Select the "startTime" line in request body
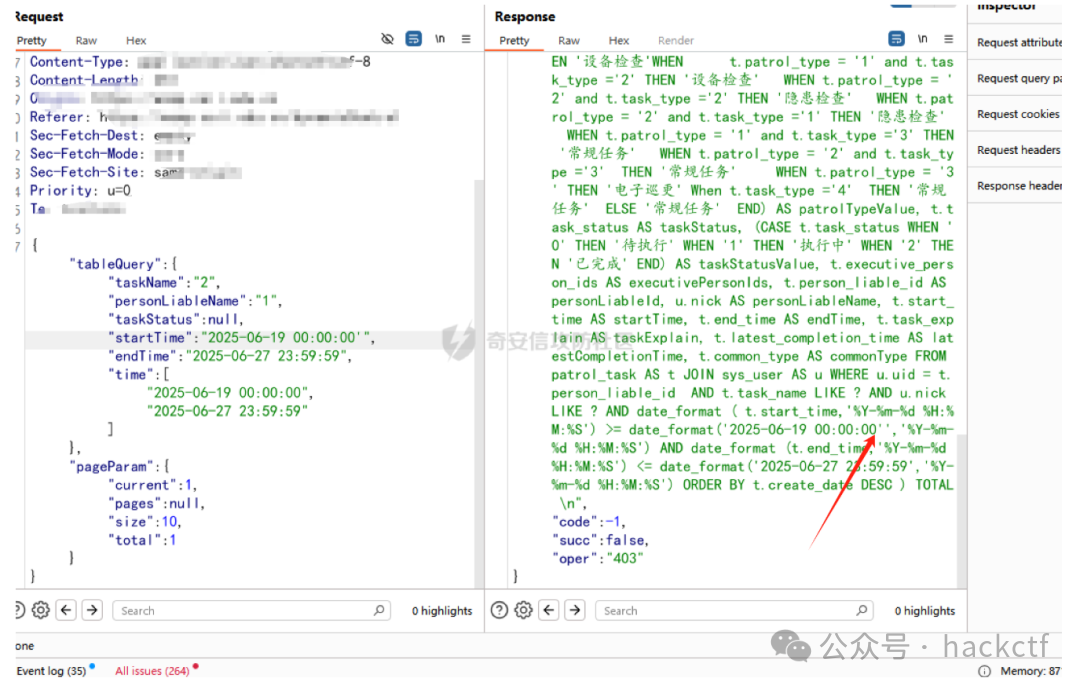This screenshot has width=1080, height=689. pyautogui.click(x=240, y=338)
